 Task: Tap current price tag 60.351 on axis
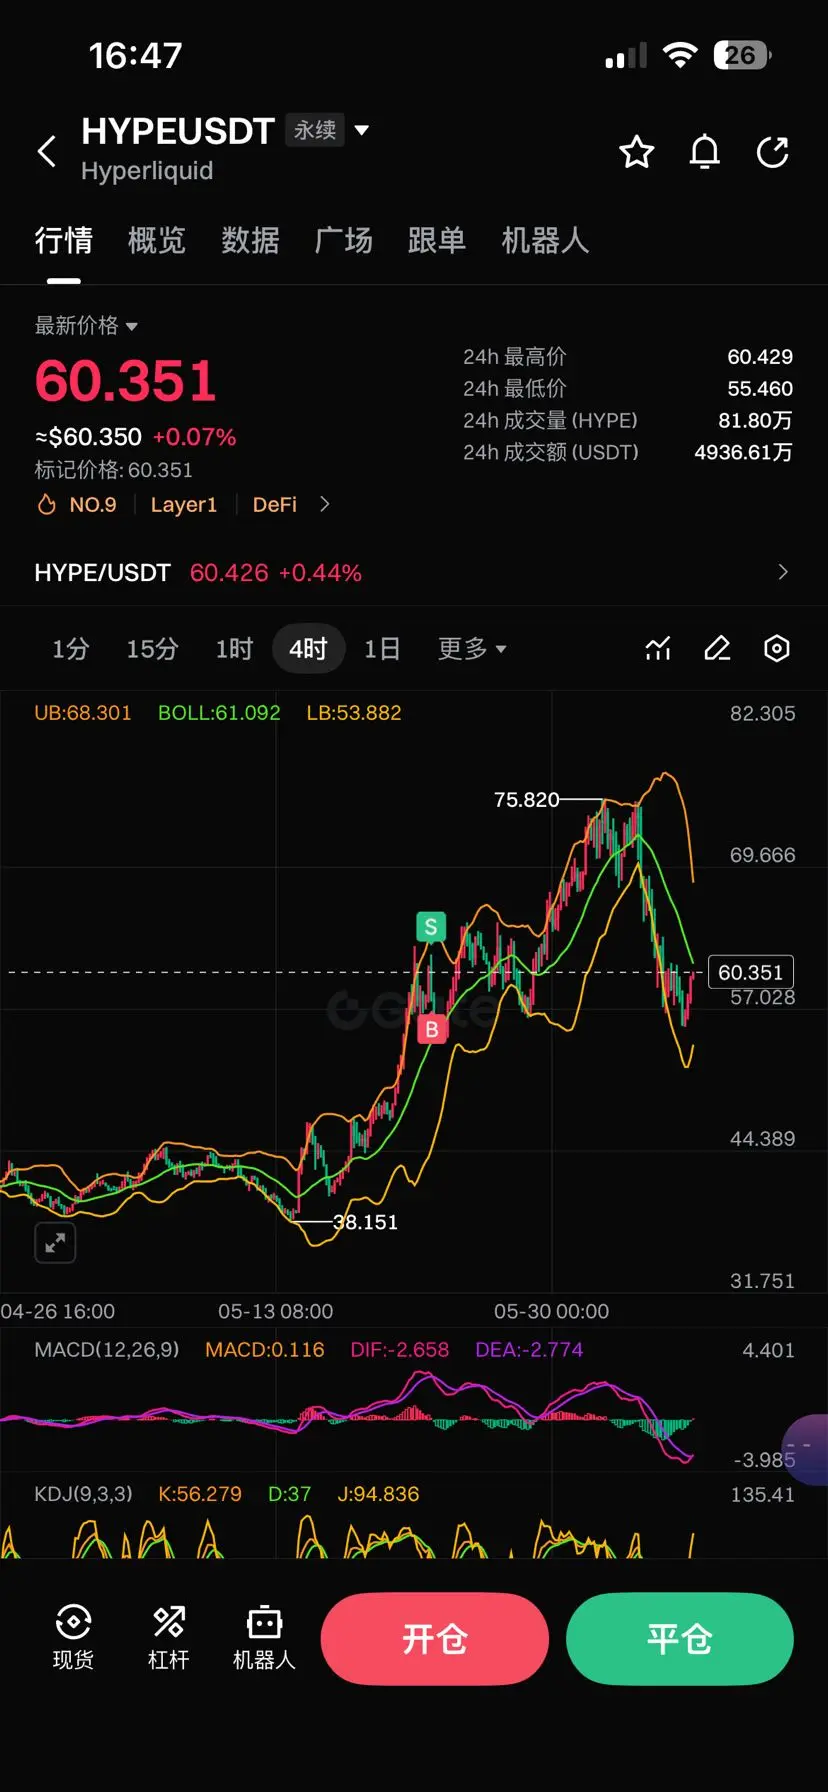coord(751,972)
